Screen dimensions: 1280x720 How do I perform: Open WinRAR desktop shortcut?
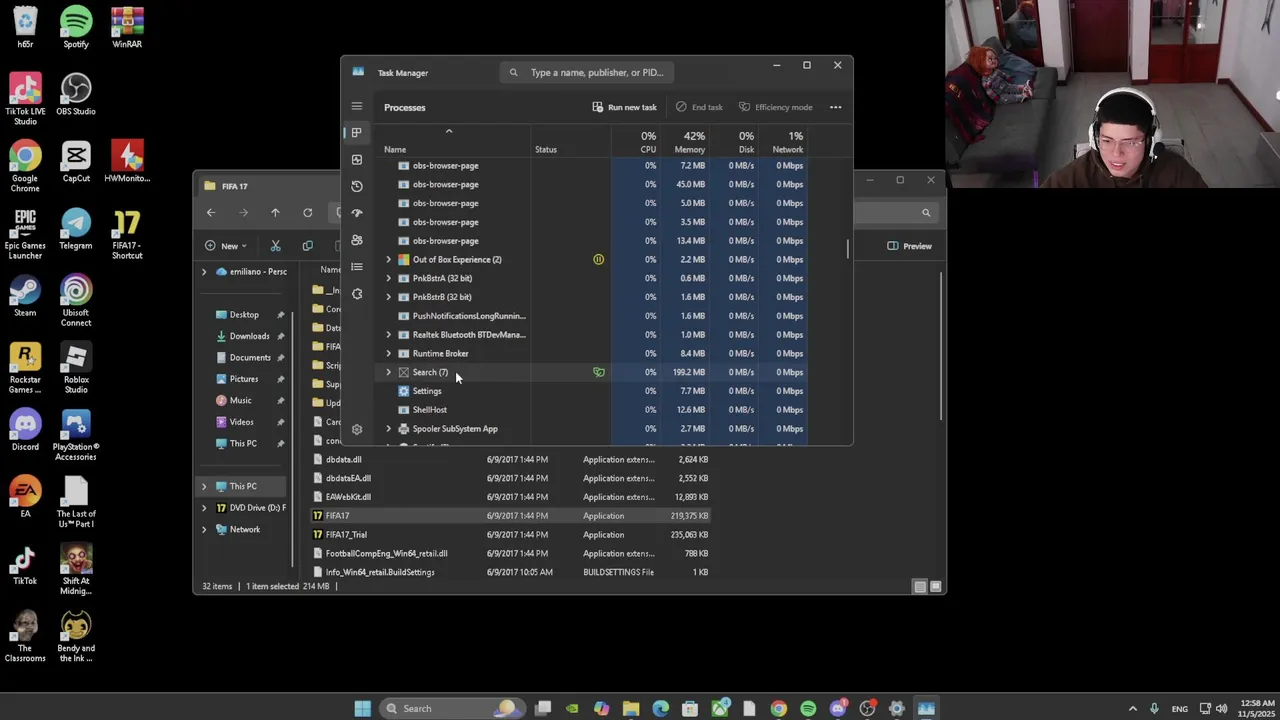[x=127, y=28]
